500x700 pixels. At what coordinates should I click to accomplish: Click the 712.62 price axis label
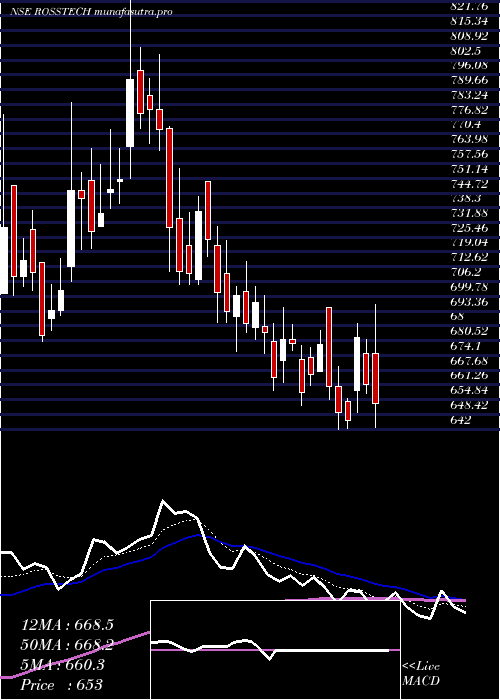click(469, 257)
